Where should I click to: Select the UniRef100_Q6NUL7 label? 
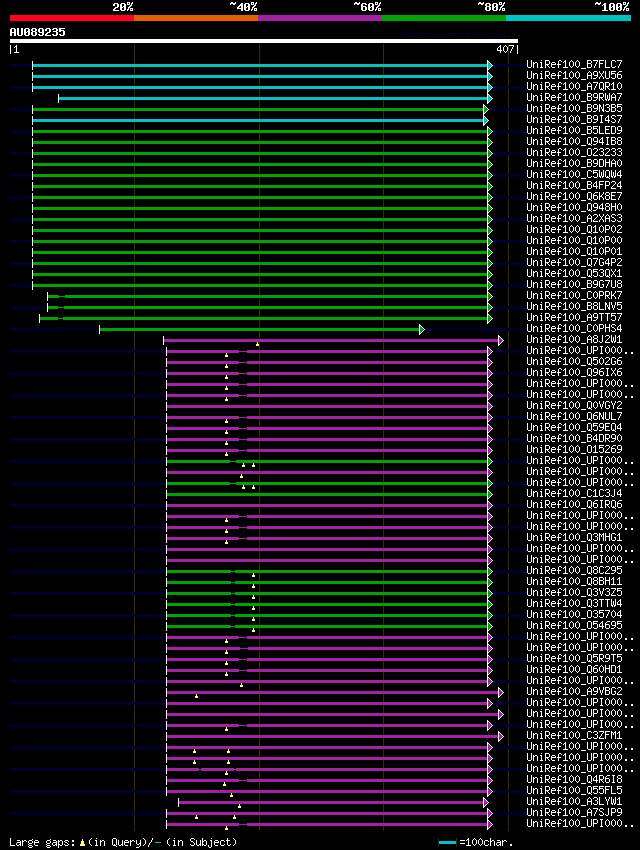click(574, 416)
